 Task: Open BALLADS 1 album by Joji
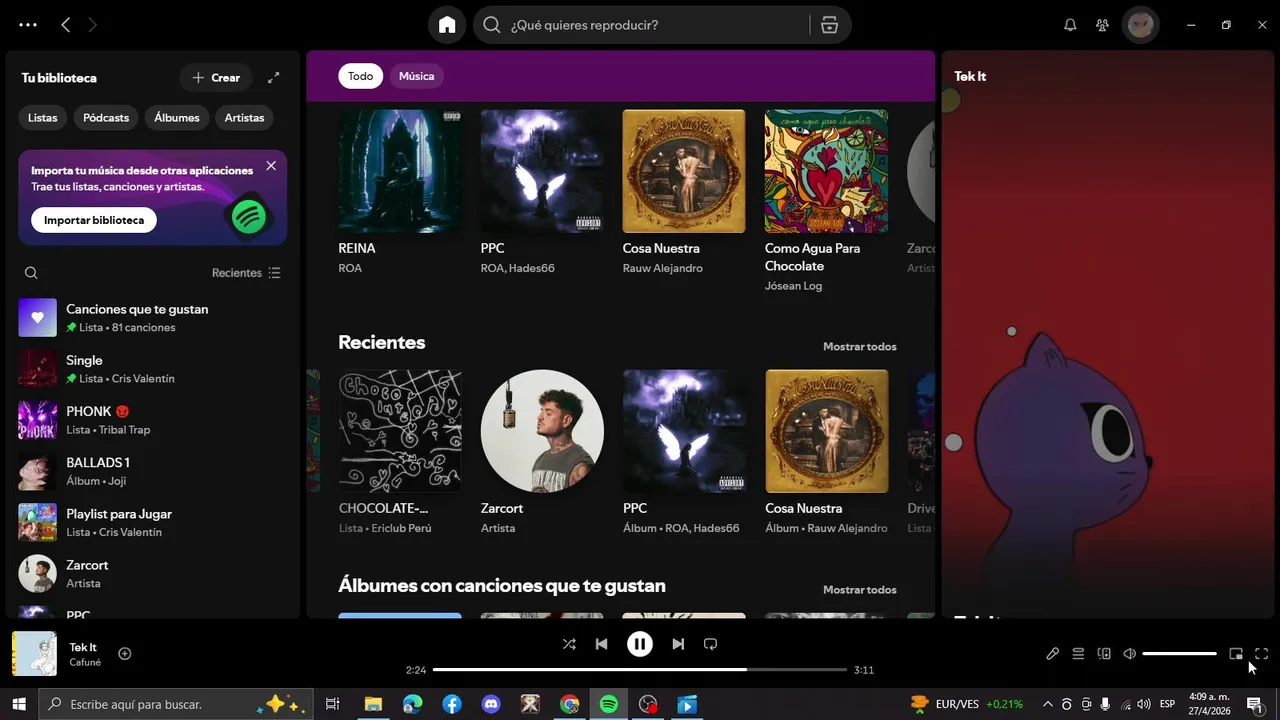(152, 471)
